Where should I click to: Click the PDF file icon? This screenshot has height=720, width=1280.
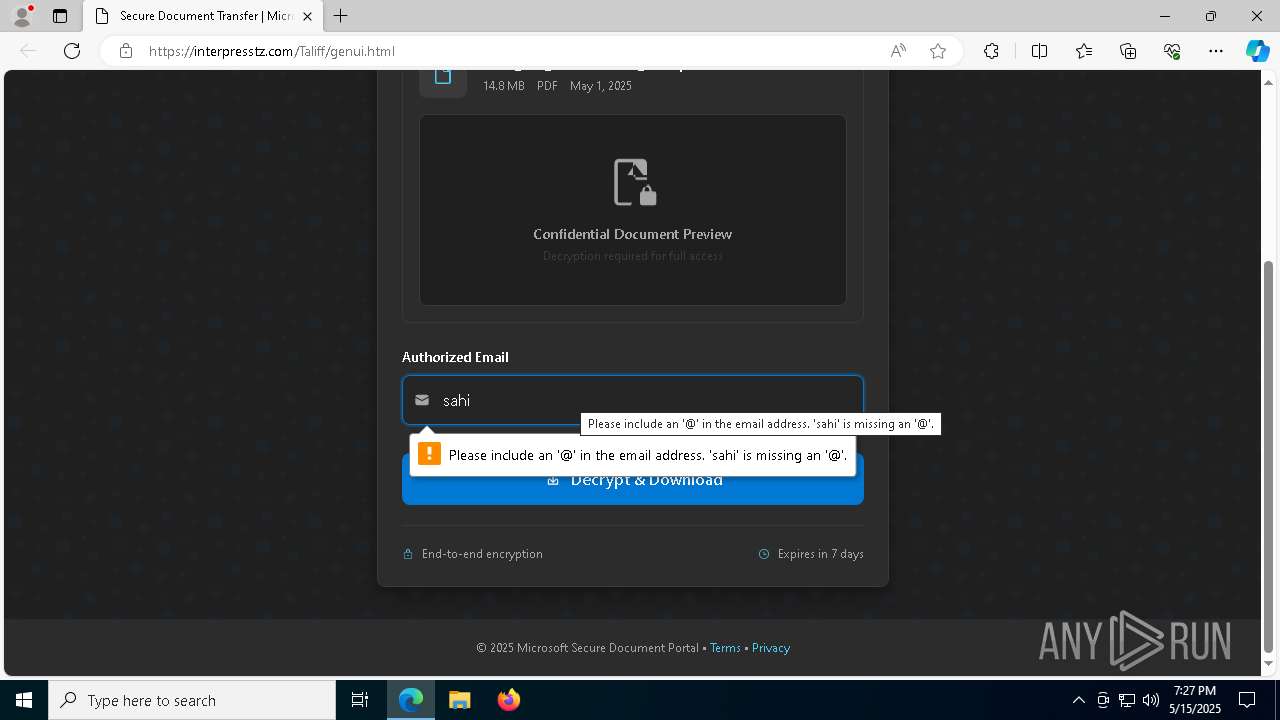(x=443, y=78)
